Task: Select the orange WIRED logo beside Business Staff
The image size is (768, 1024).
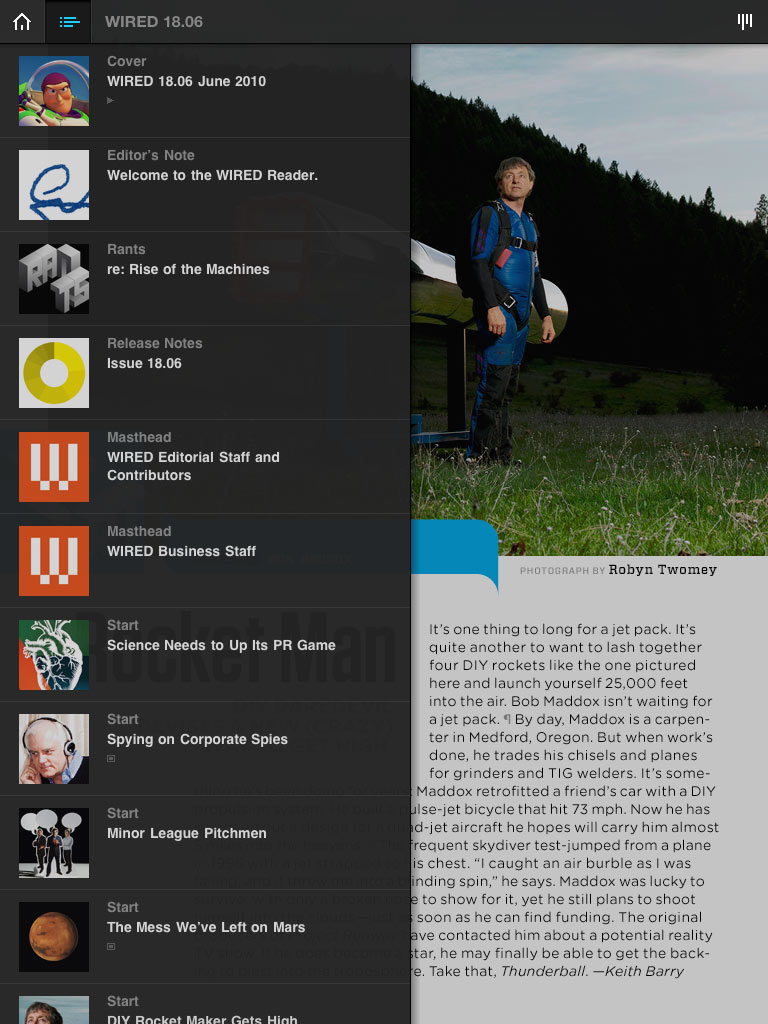Action: (54, 561)
